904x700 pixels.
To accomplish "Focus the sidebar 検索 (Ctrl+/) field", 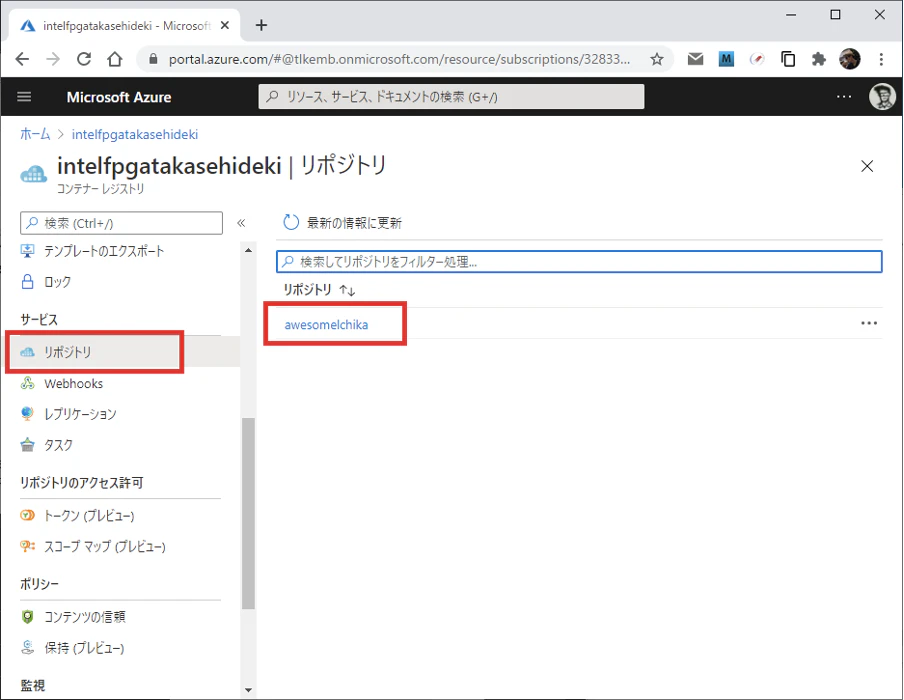I will tap(122, 223).
